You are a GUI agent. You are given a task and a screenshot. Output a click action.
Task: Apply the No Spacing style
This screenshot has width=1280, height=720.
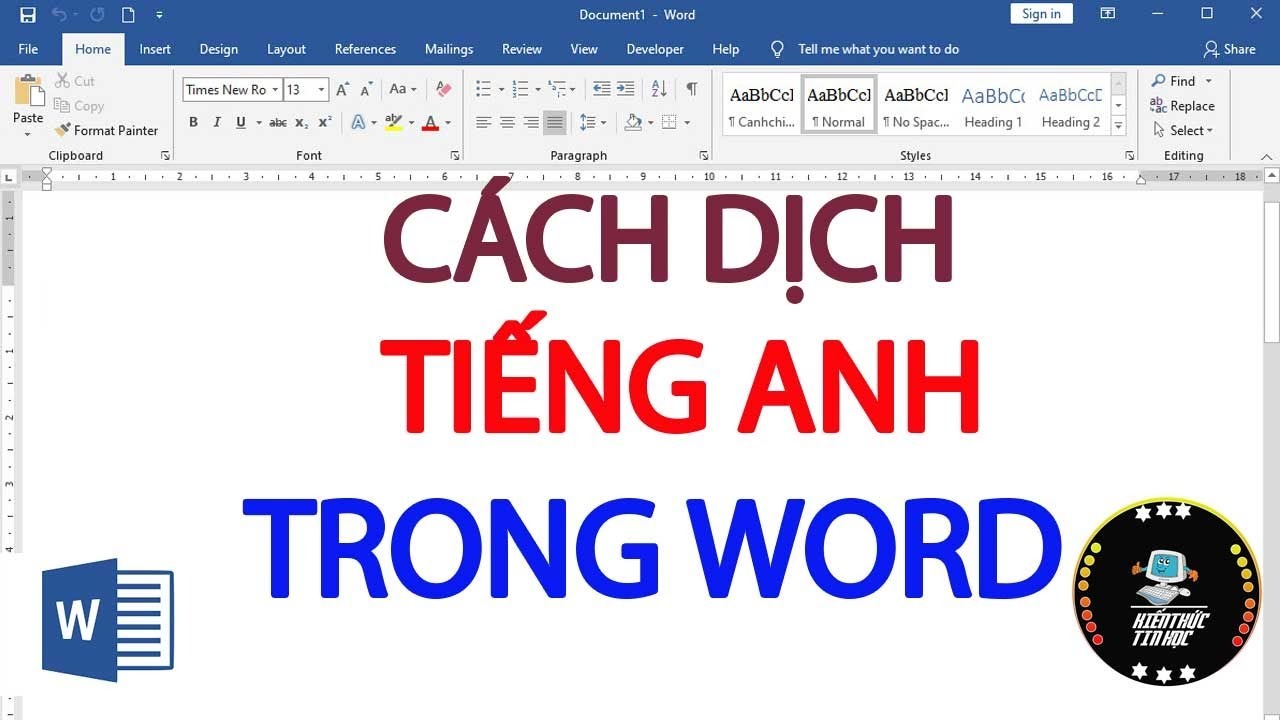pyautogui.click(x=916, y=105)
